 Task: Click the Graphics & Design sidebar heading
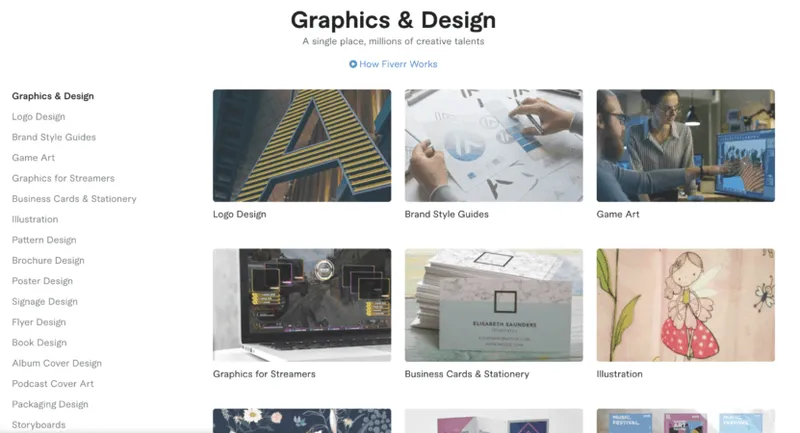(x=53, y=96)
